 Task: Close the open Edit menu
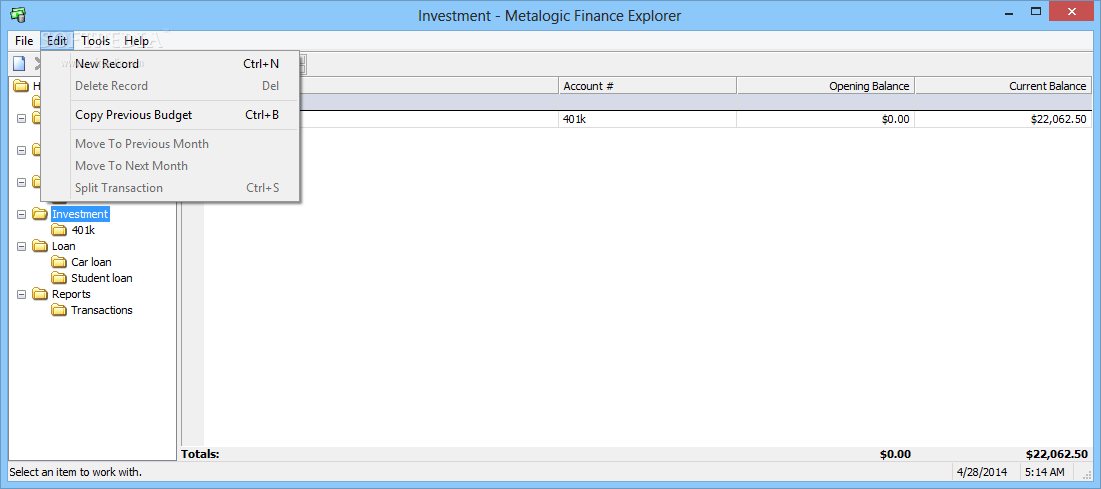coord(57,41)
